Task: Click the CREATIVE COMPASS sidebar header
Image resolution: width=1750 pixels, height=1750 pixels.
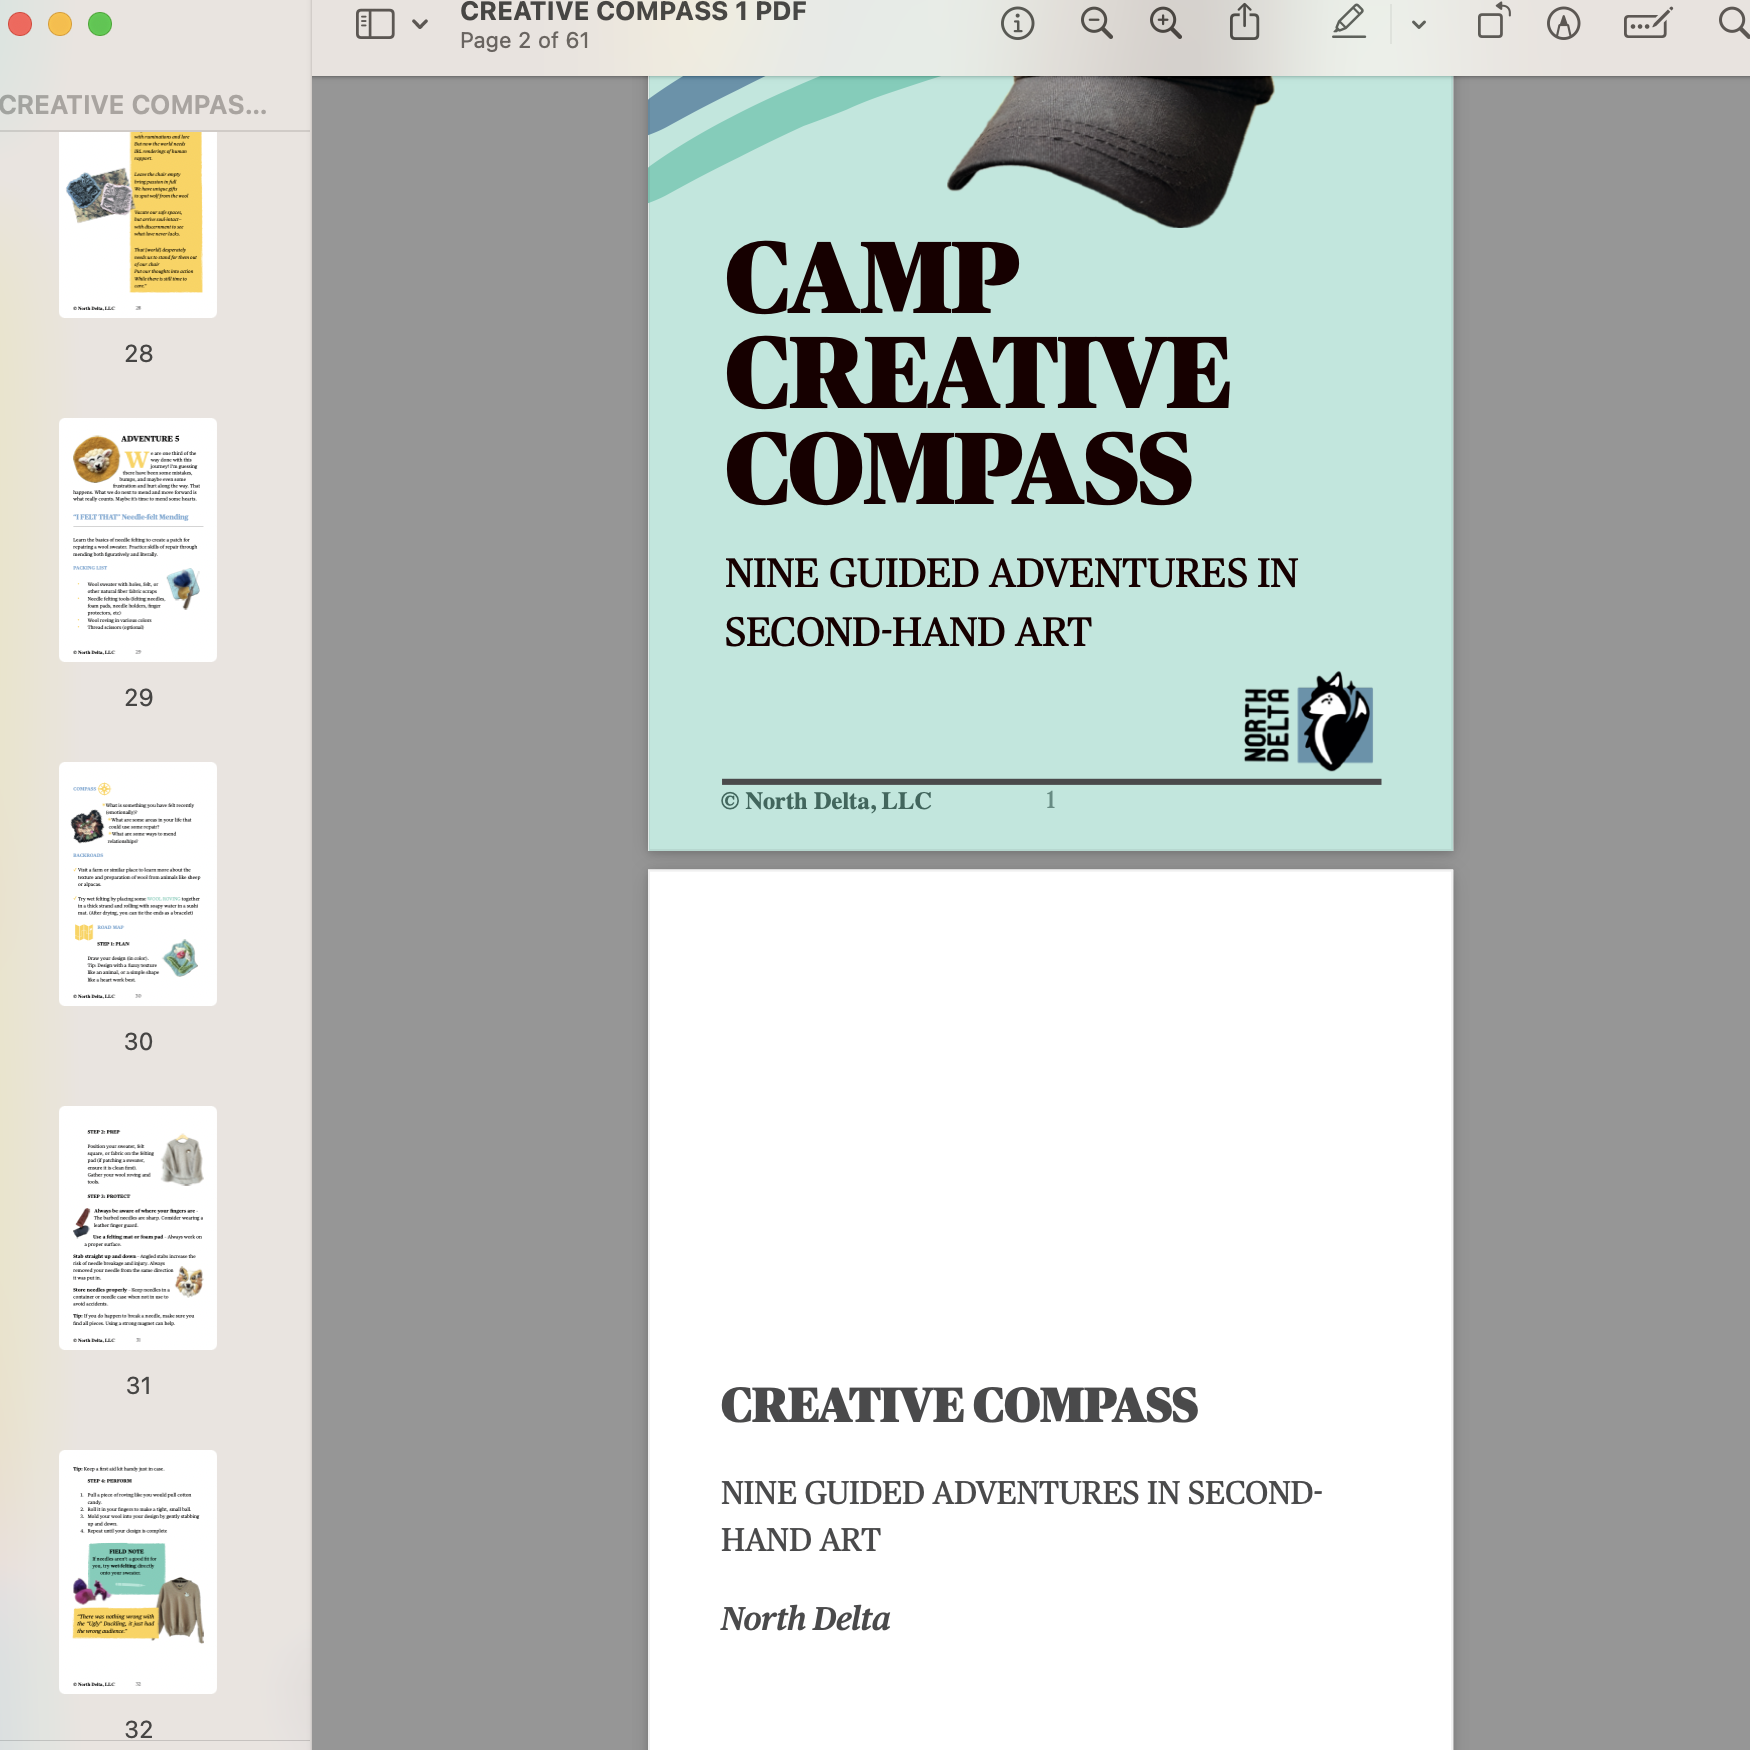Action: pos(134,105)
